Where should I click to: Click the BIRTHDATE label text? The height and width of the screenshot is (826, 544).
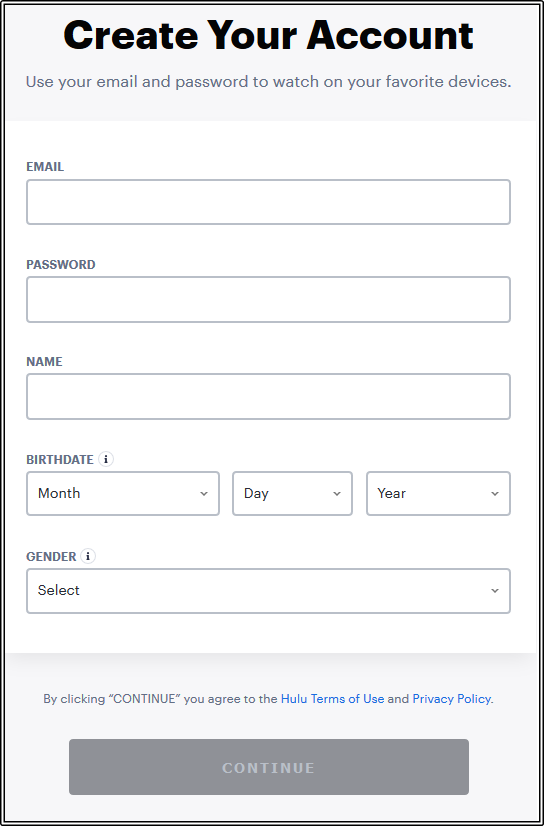(60, 459)
